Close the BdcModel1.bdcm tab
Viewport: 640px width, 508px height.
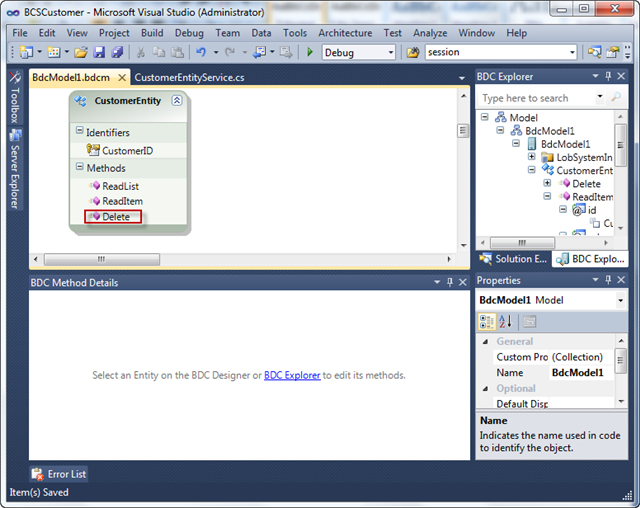(122, 78)
